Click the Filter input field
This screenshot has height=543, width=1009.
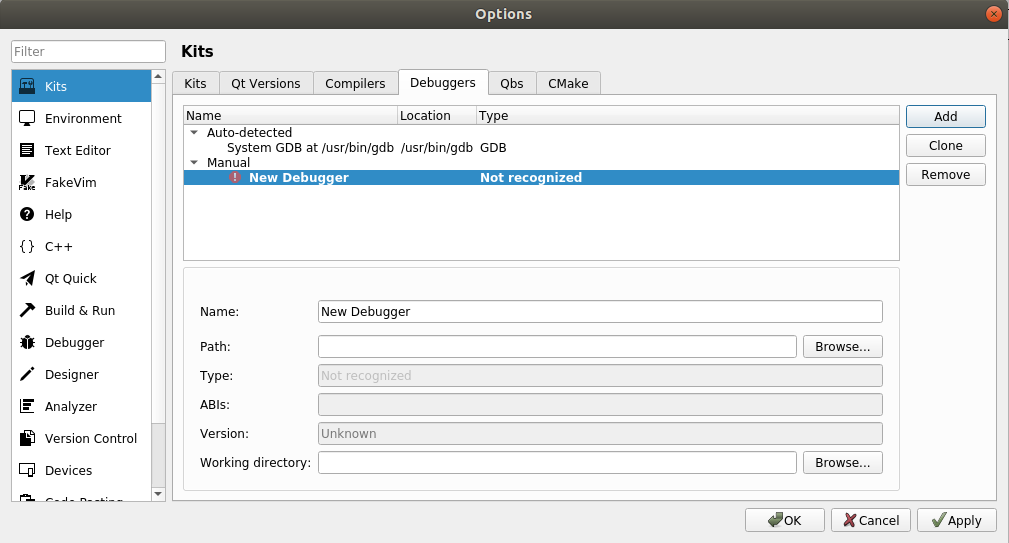(88, 52)
